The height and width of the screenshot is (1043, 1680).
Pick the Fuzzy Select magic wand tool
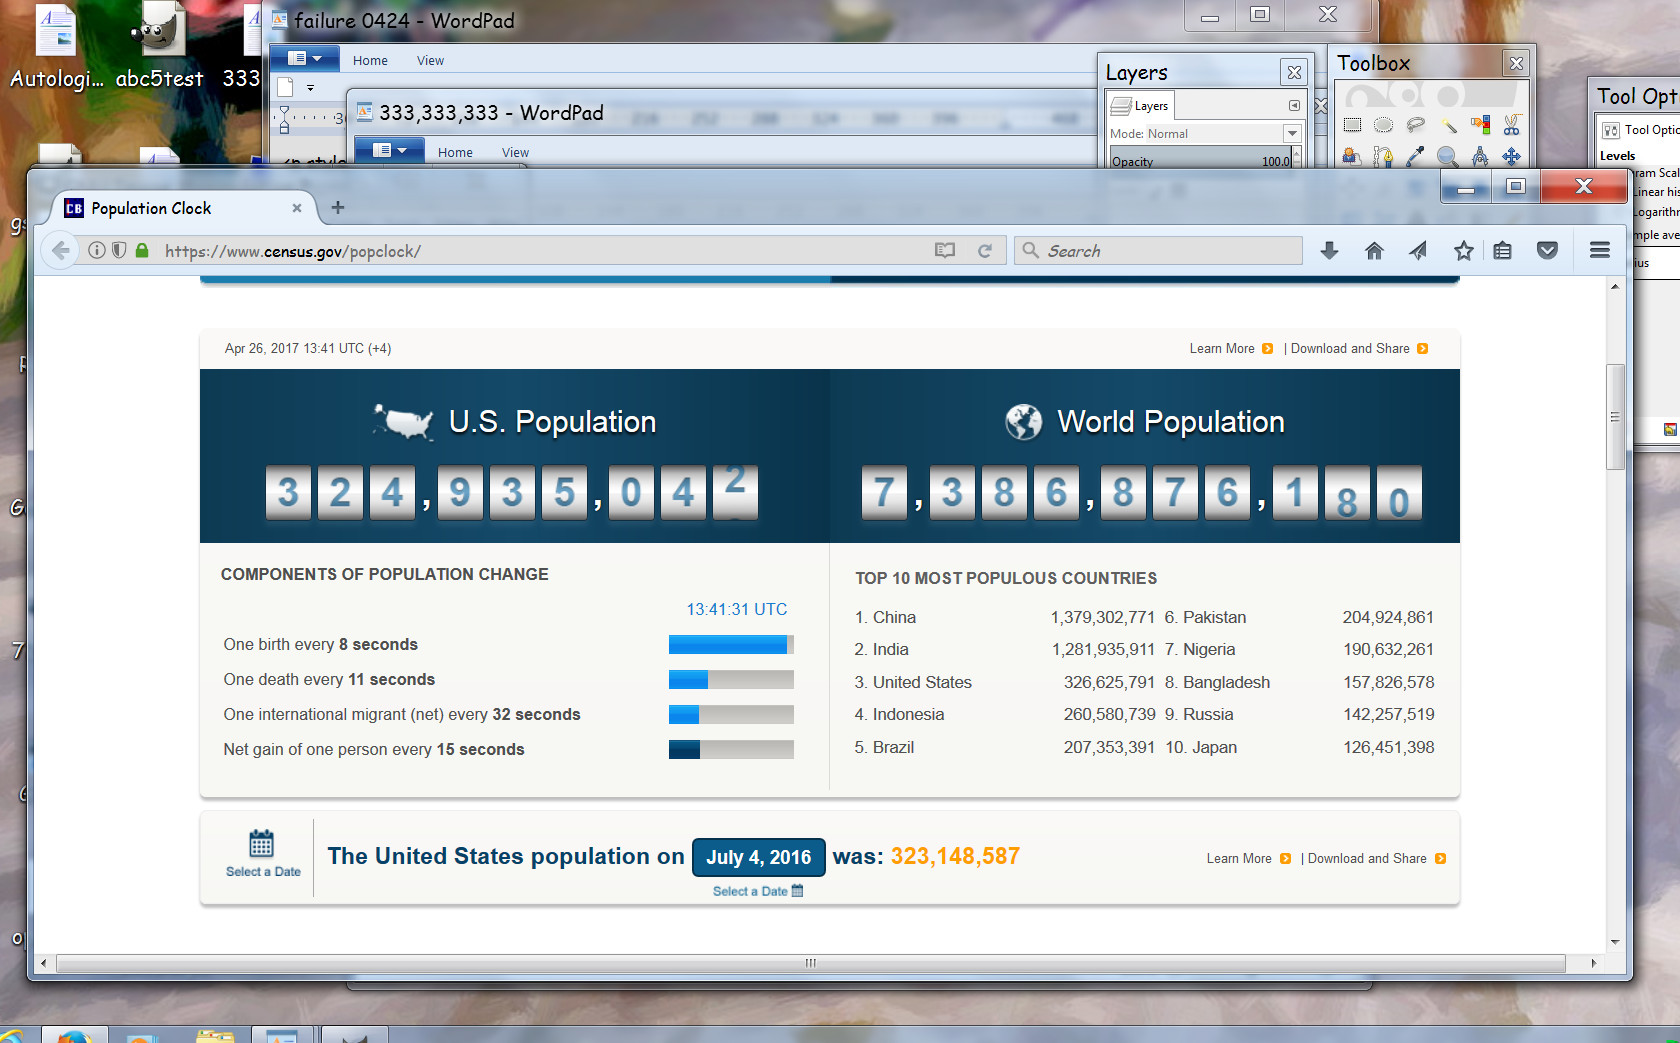pyautogui.click(x=1448, y=125)
